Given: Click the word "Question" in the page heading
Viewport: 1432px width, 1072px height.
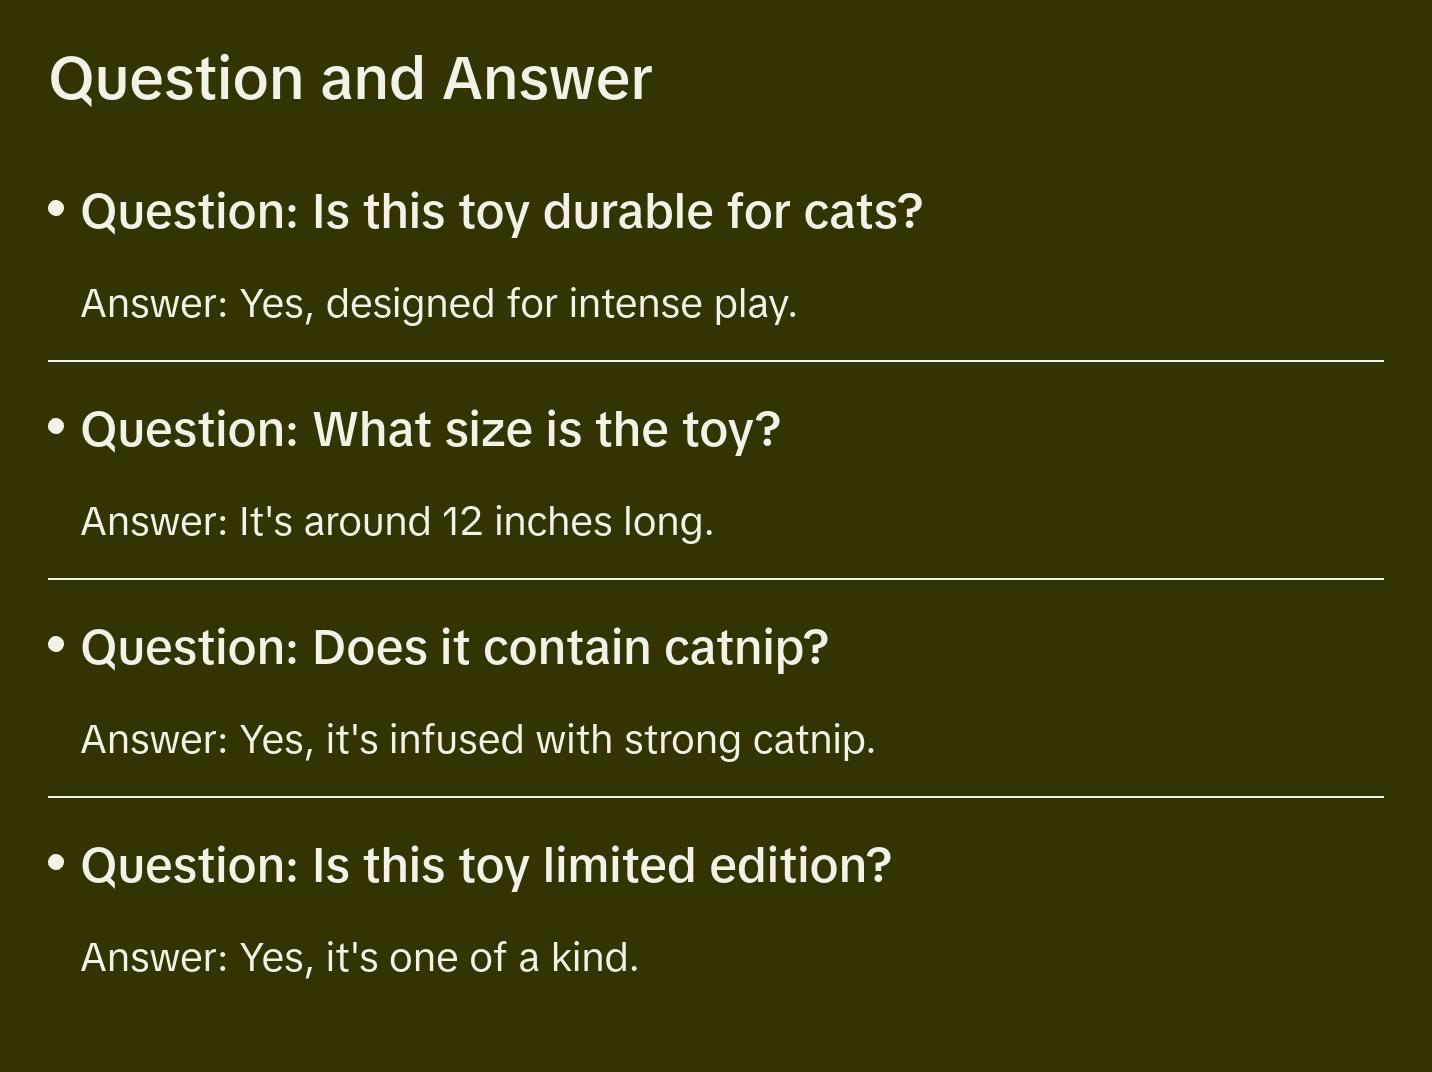Looking at the screenshot, I should coord(176,78).
